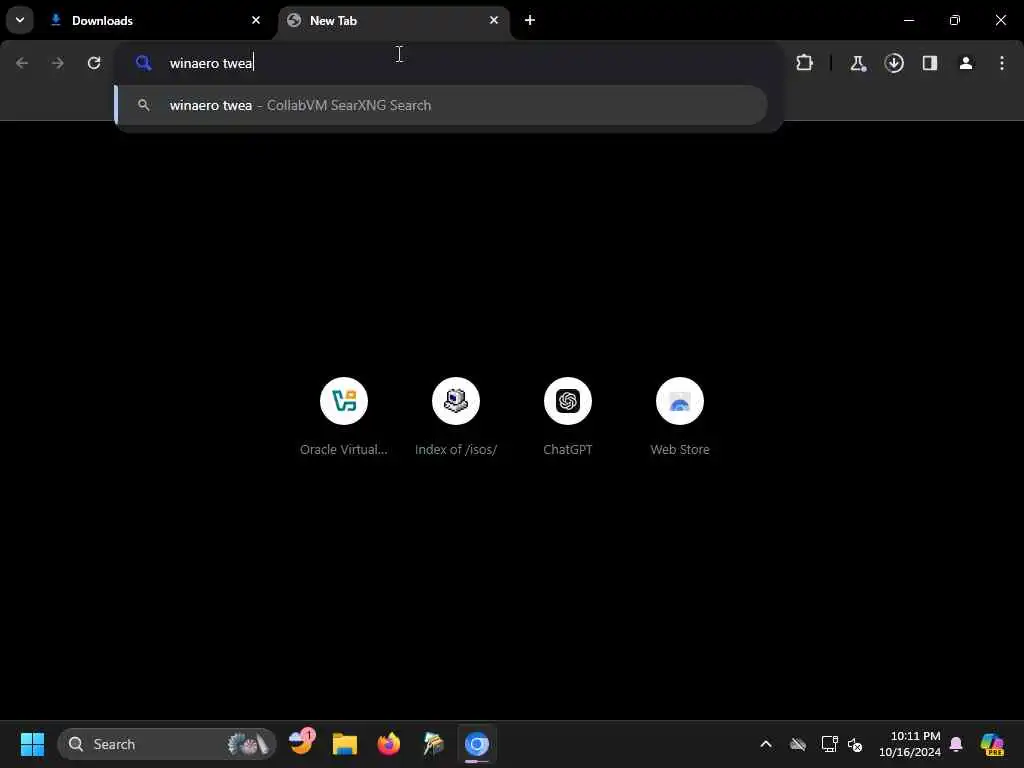This screenshot has height=768, width=1024.
Task: Minimize the browser window
Action: tap(908, 20)
